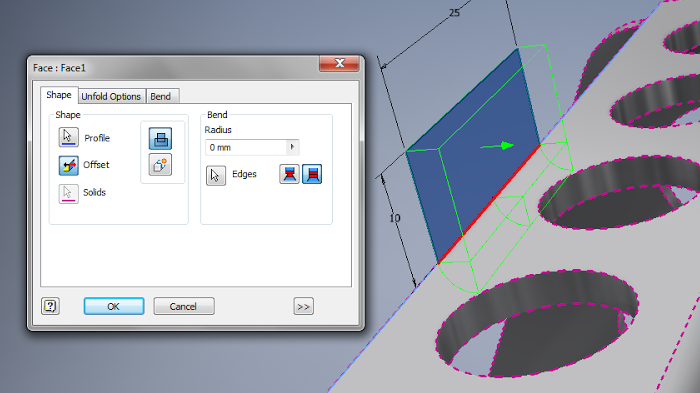Click the green direction arrow on face
Screen dimensions: 700x393
click(497, 146)
